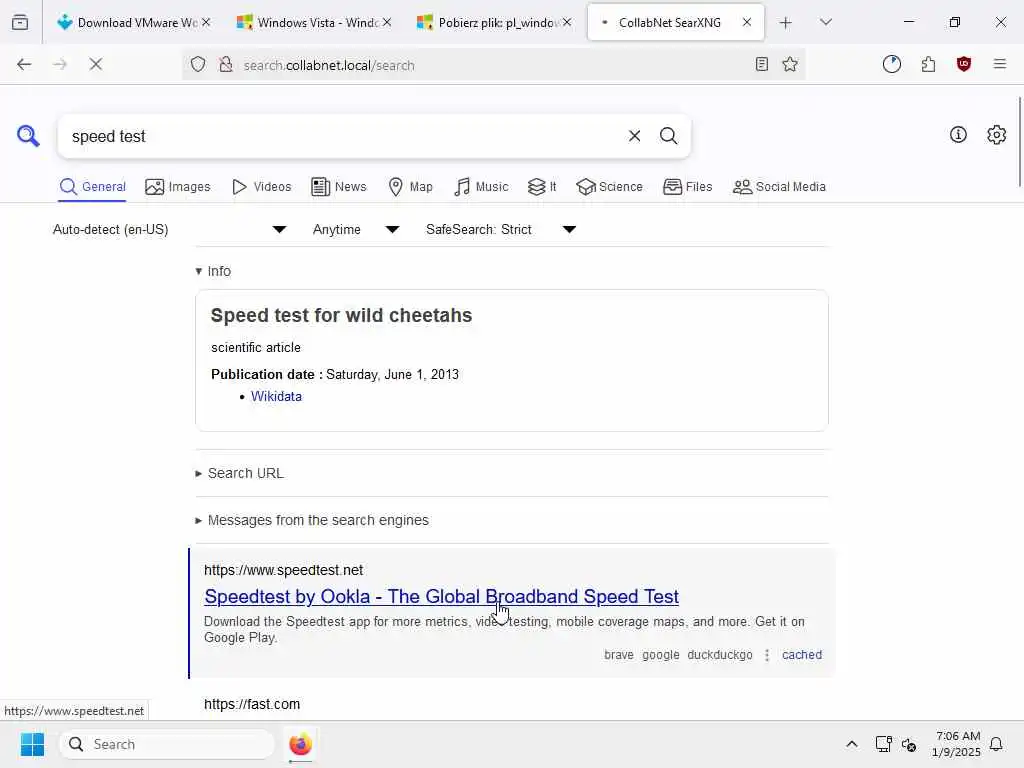Expand the Search URL section

239,473
